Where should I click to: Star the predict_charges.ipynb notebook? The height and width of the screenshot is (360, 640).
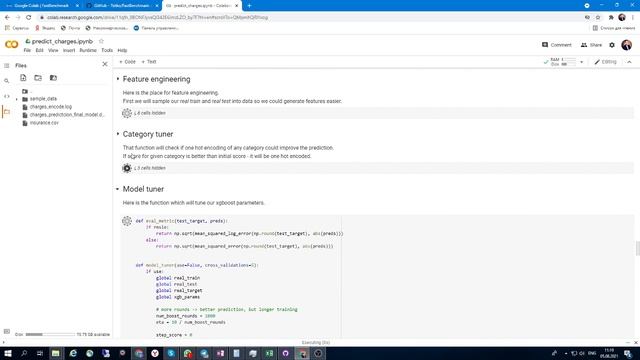pyautogui.click(x=101, y=41)
